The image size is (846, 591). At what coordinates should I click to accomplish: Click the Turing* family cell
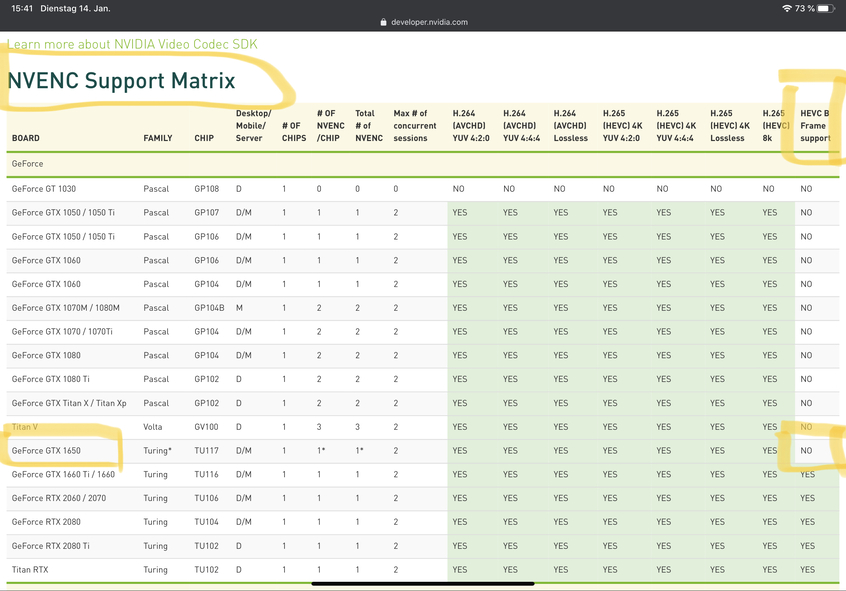[158, 451]
